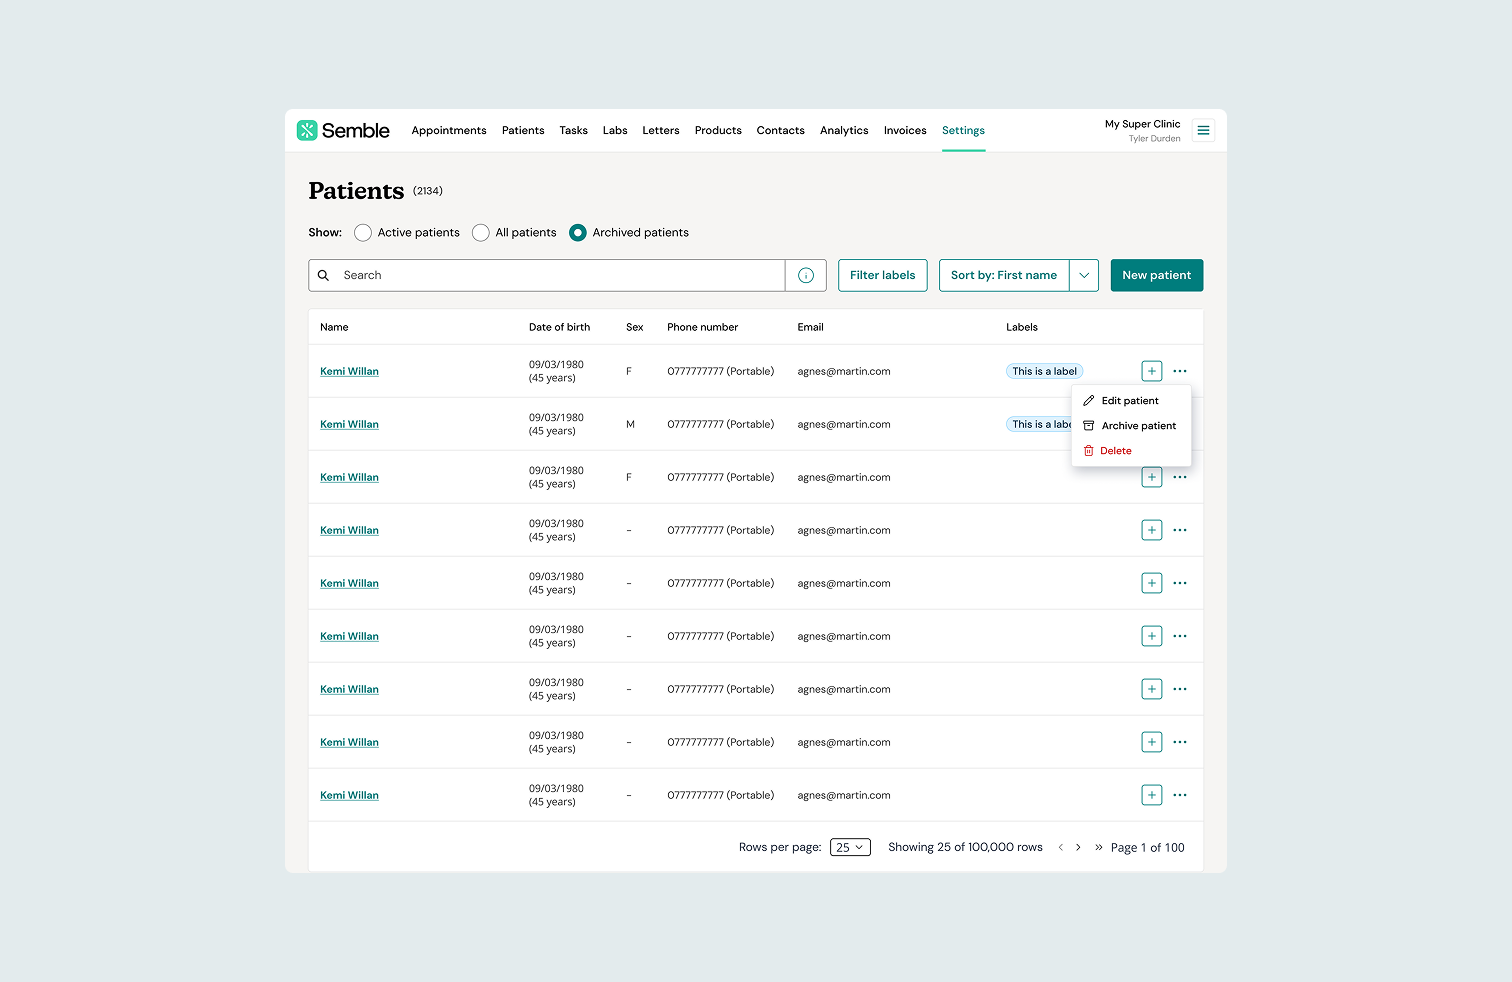Click the New patient button
This screenshot has width=1512, height=982.
pyautogui.click(x=1156, y=275)
